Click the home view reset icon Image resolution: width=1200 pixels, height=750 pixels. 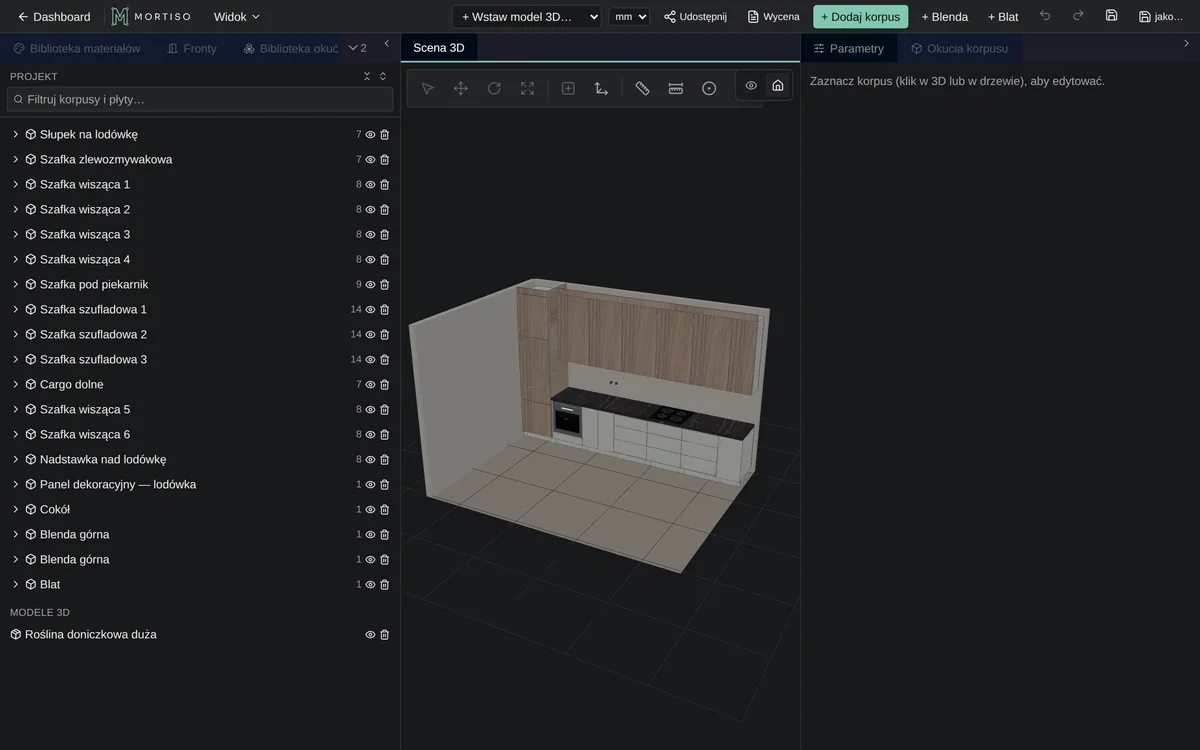(x=778, y=85)
